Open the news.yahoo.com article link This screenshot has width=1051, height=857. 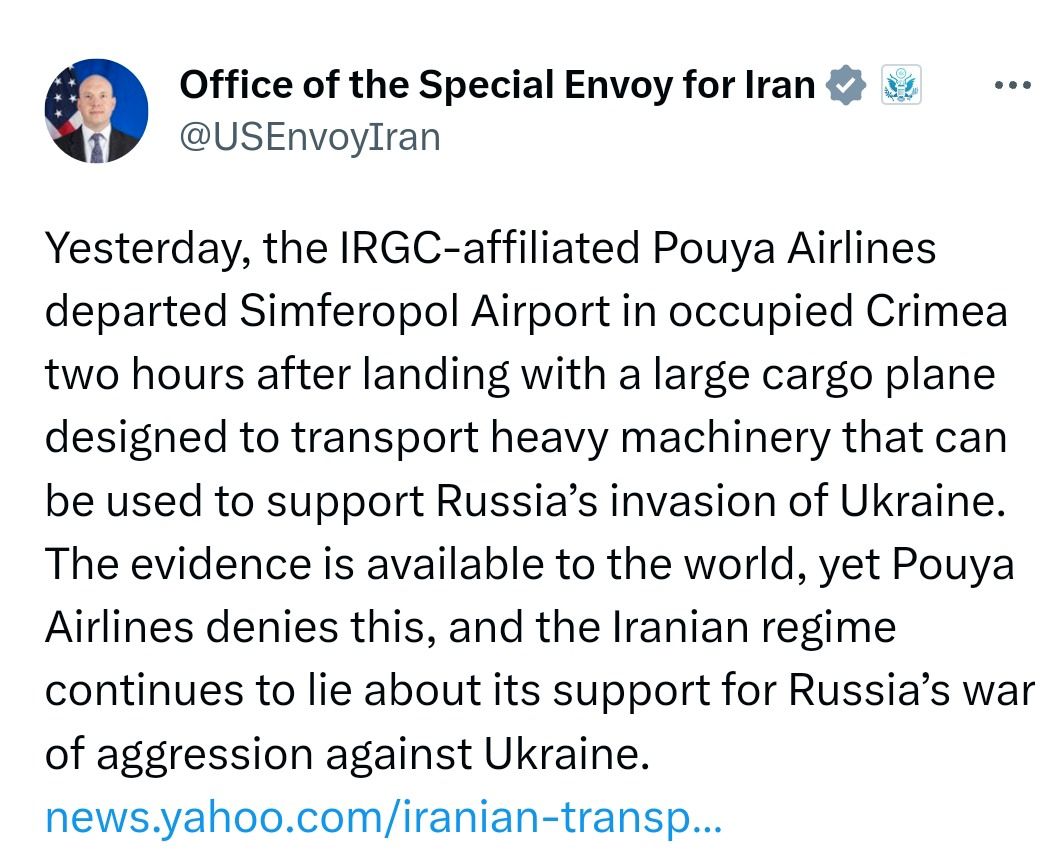(382, 821)
